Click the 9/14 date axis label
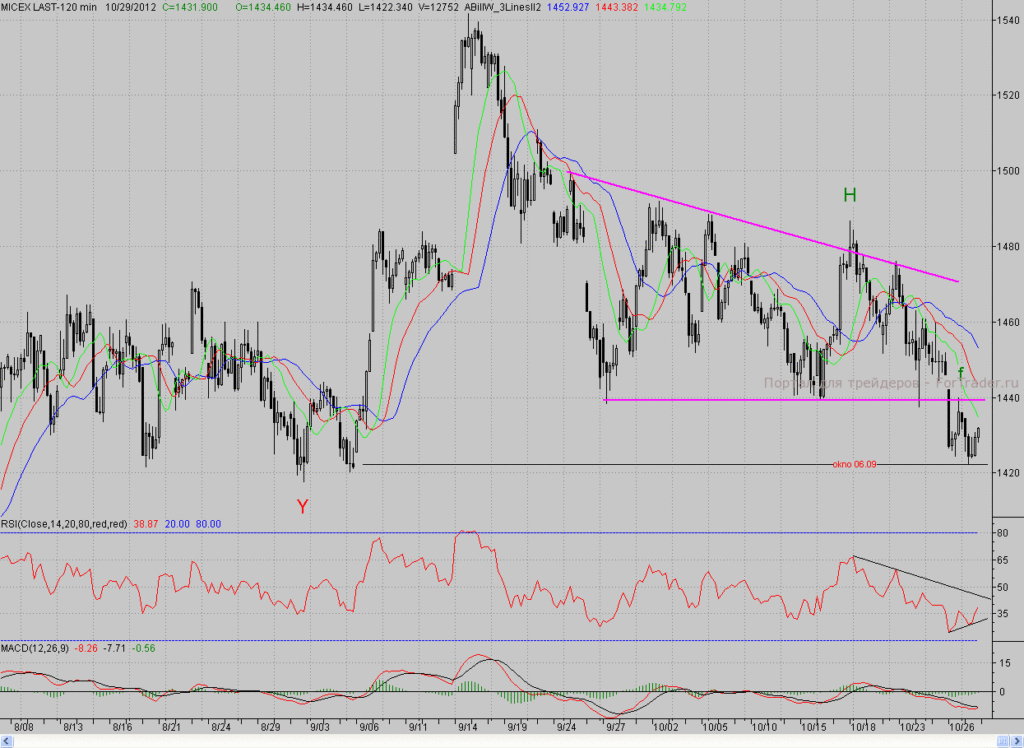This screenshot has height=748, width=1024. pos(468,726)
